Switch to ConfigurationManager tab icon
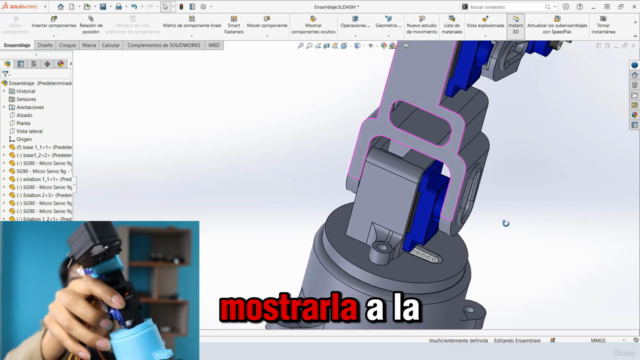The image size is (640, 360). tap(34, 64)
